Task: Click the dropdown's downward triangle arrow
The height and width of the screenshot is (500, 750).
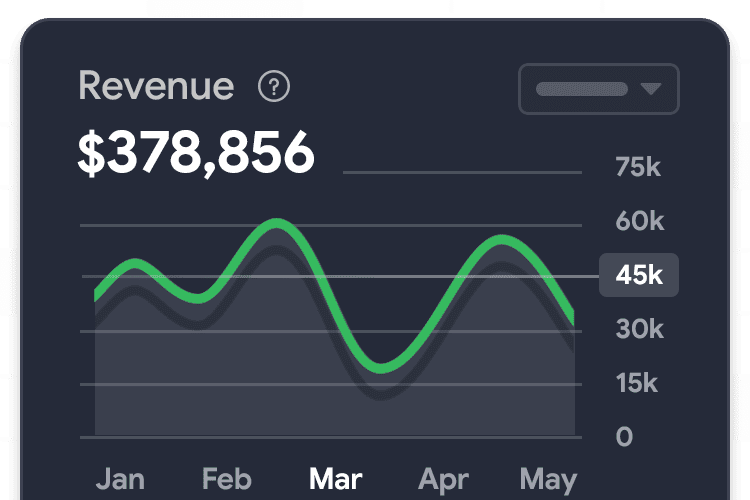Action: (x=651, y=89)
